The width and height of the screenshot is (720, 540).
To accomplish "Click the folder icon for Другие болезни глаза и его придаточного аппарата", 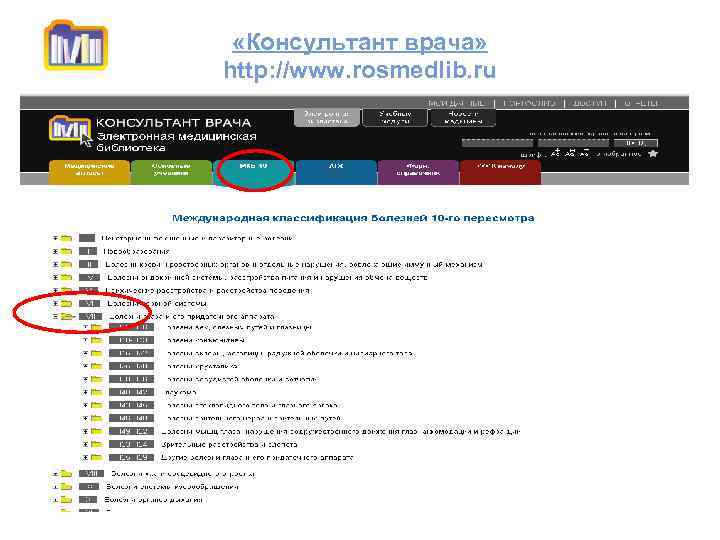I will click(96, 457).
